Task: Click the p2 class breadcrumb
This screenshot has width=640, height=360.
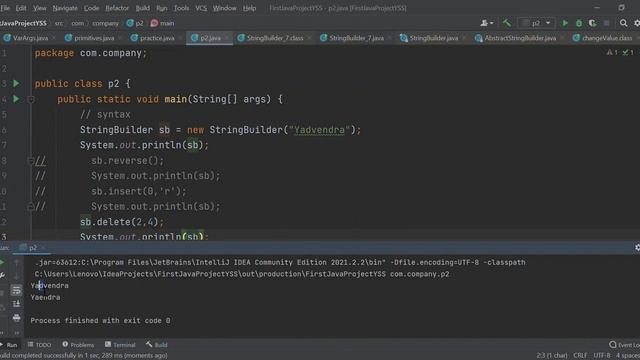Action: (135, 23)
